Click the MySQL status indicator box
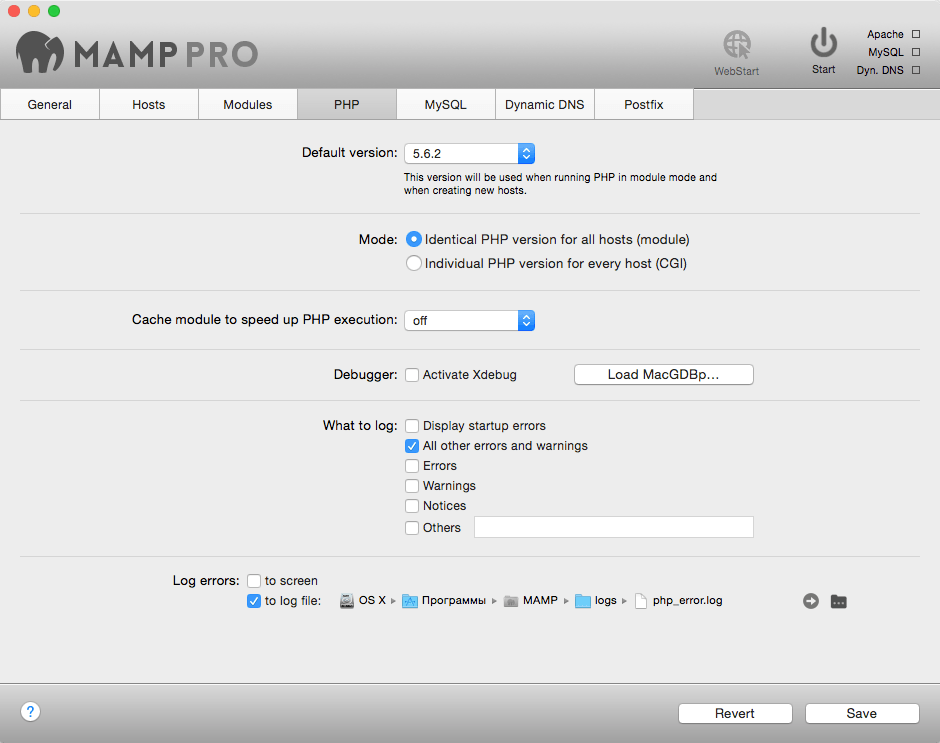The image size is (940, 743). pyautogui.click(x=915, y=52)
